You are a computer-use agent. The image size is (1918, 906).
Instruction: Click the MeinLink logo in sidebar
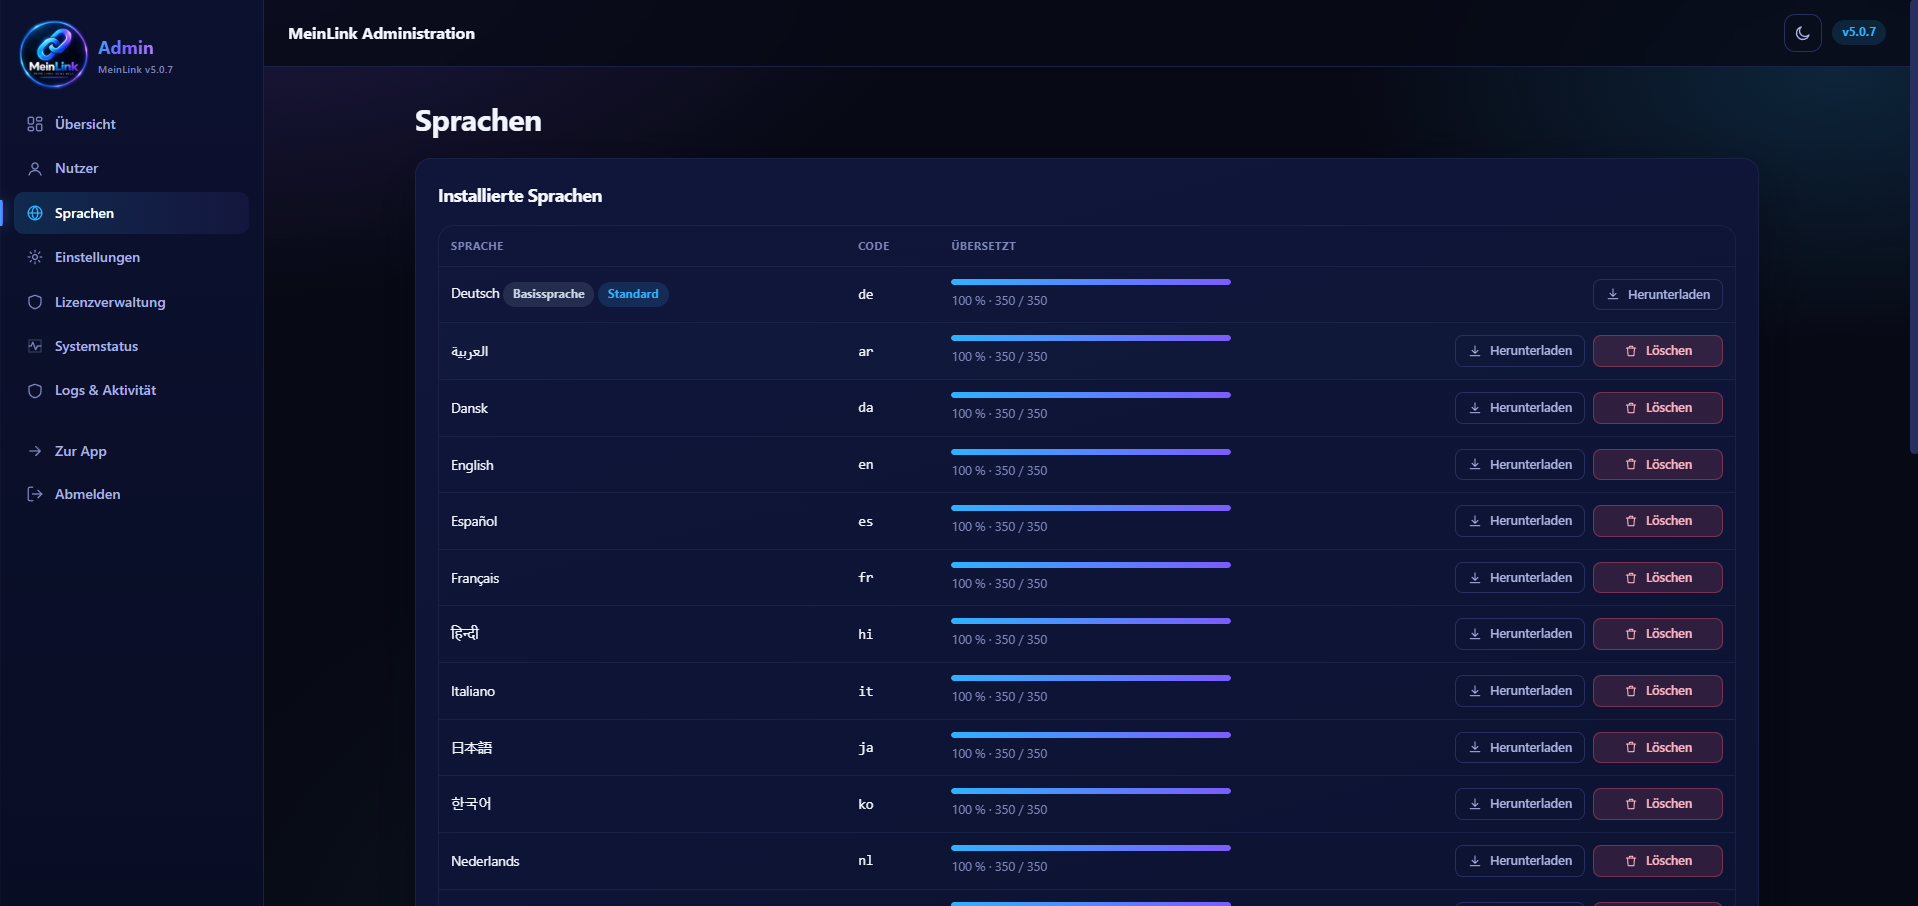(x=54, y=54)
